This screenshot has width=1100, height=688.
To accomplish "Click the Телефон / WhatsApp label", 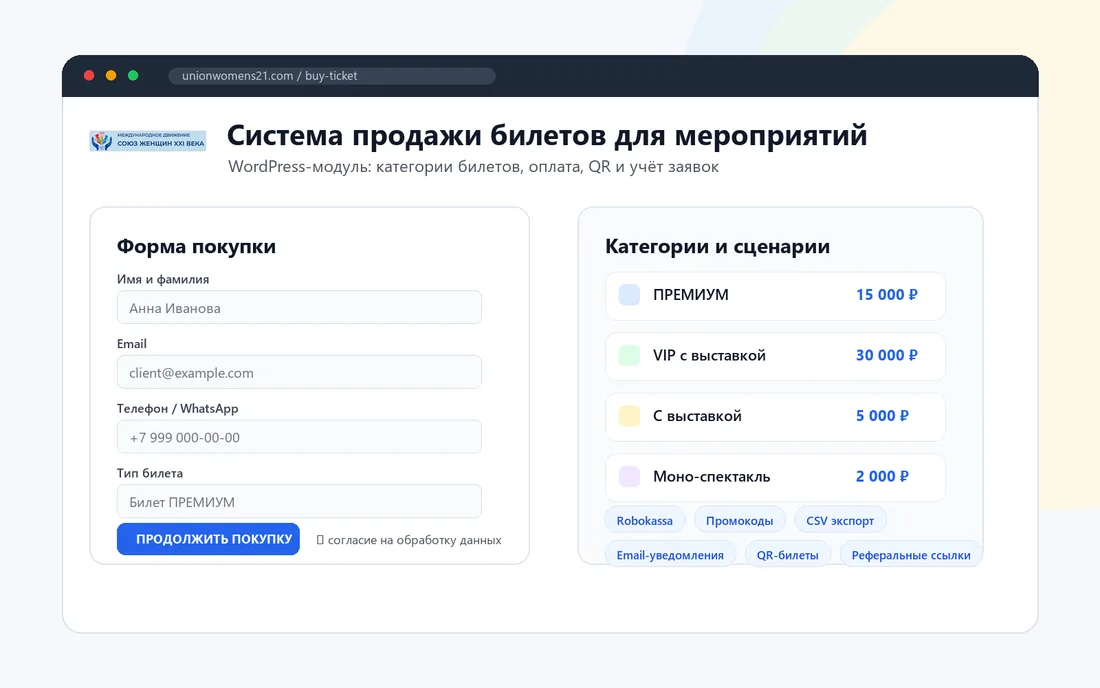I will [x=177, y=408].
